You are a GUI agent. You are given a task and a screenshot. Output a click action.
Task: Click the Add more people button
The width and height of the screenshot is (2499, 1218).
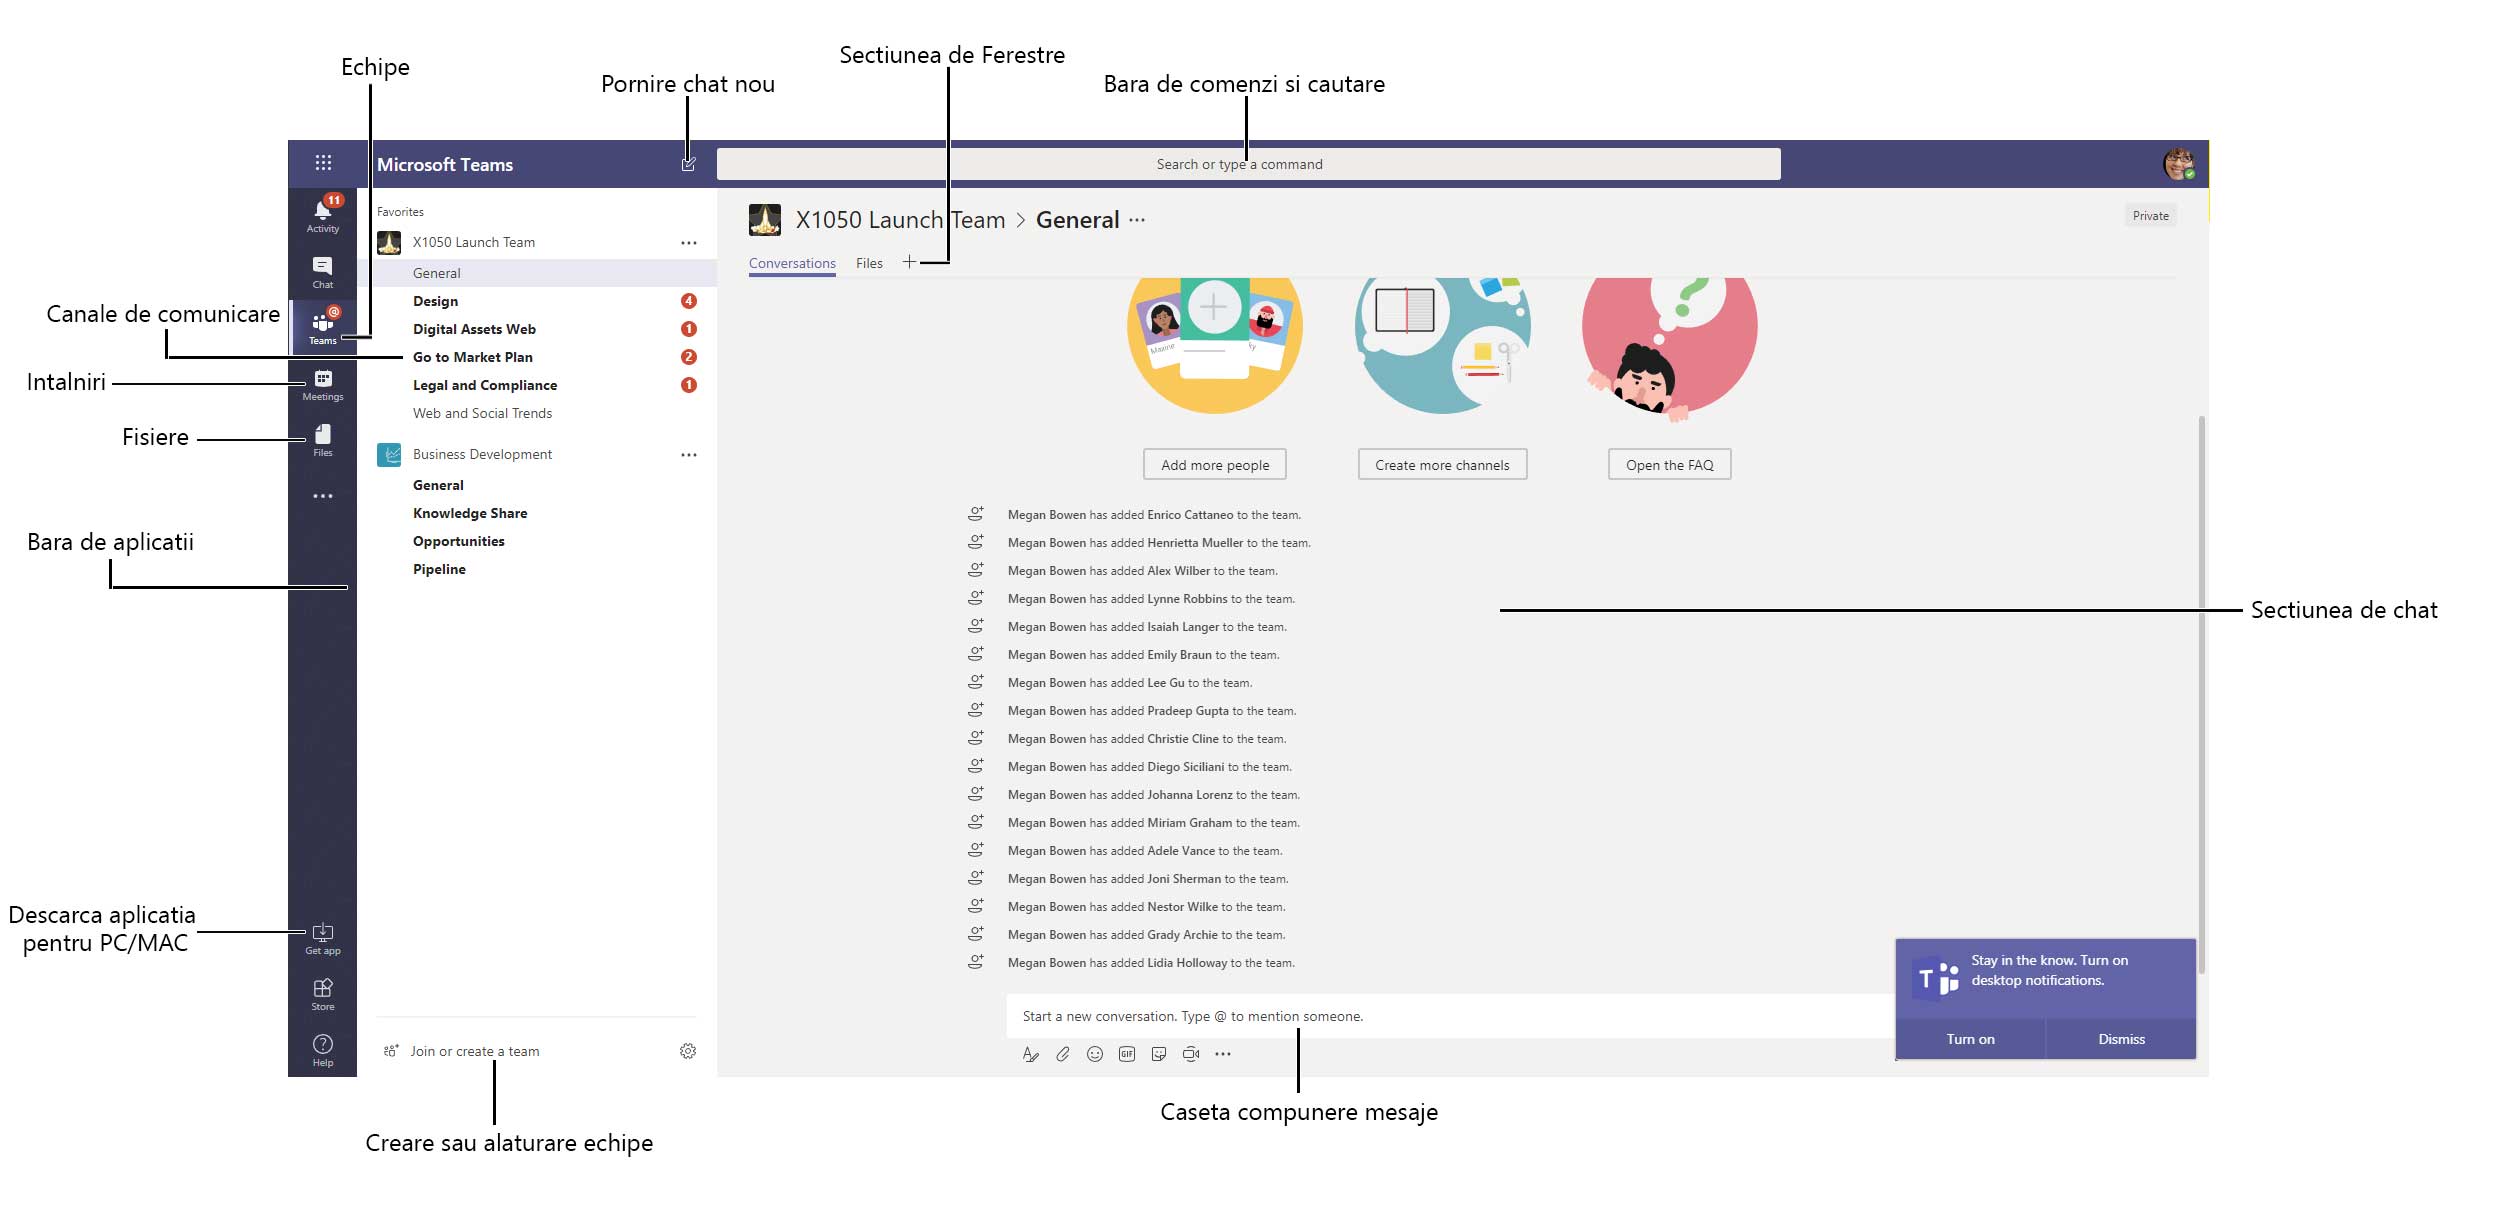point(1215,465)
